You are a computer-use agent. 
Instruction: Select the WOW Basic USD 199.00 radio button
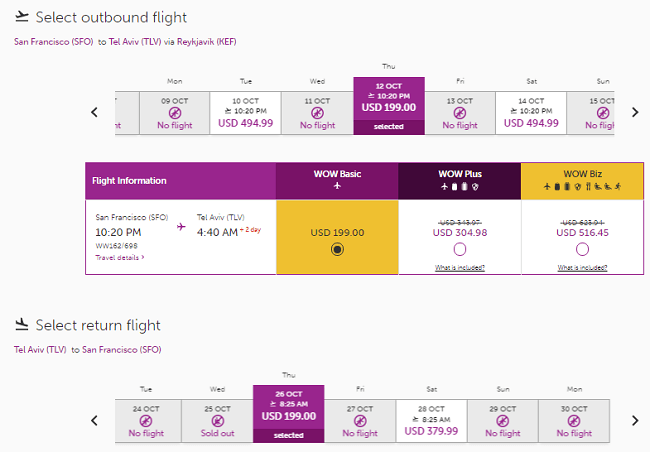pyautogui.click(x=337, y=249)
